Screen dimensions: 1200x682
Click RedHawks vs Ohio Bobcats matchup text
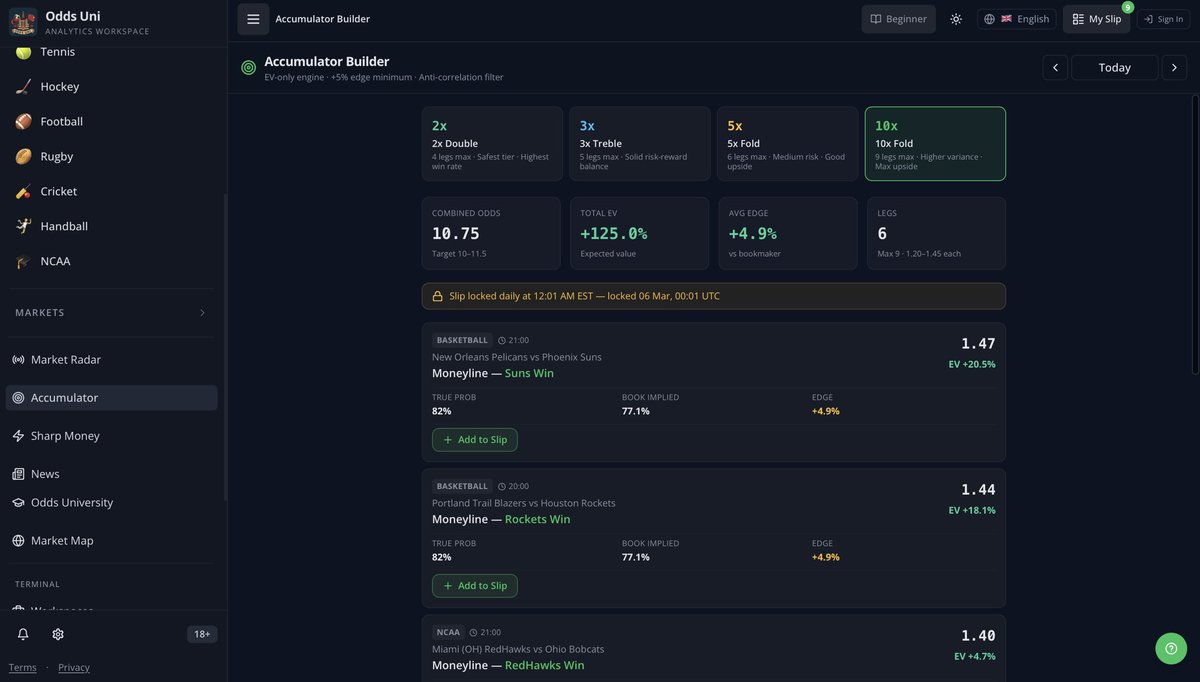click(518, 649)
